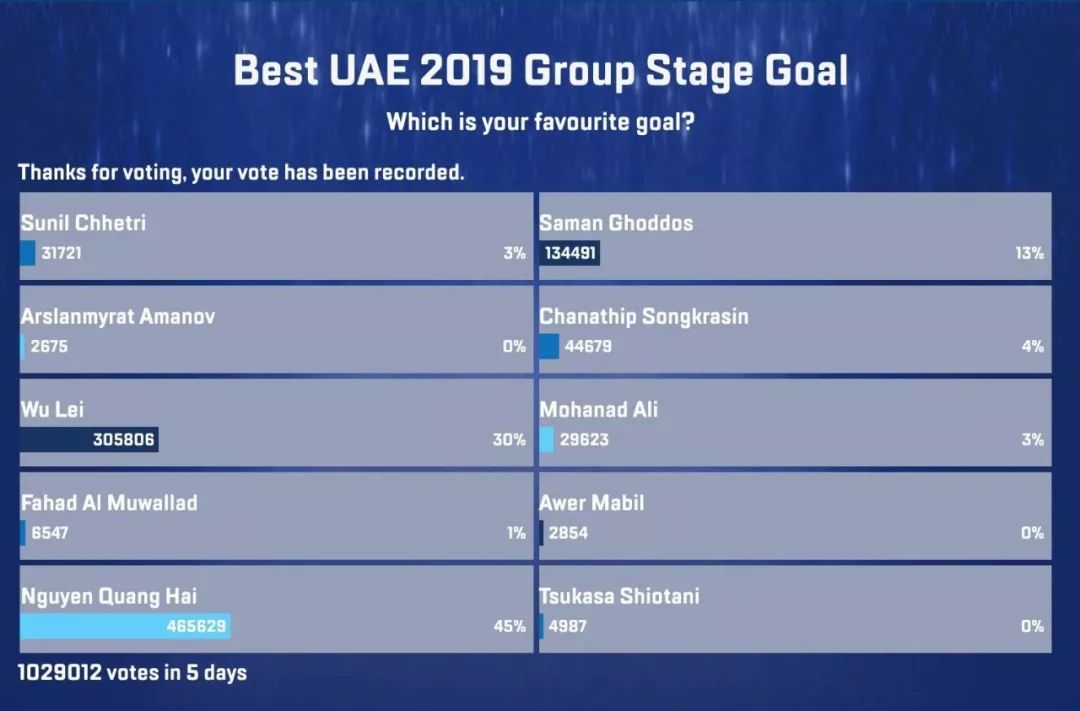Select Tsukasa Shiotani poll option
The height and width of the screenshot is (711, 1080).
pyautogui.click(x=795, y=609)
